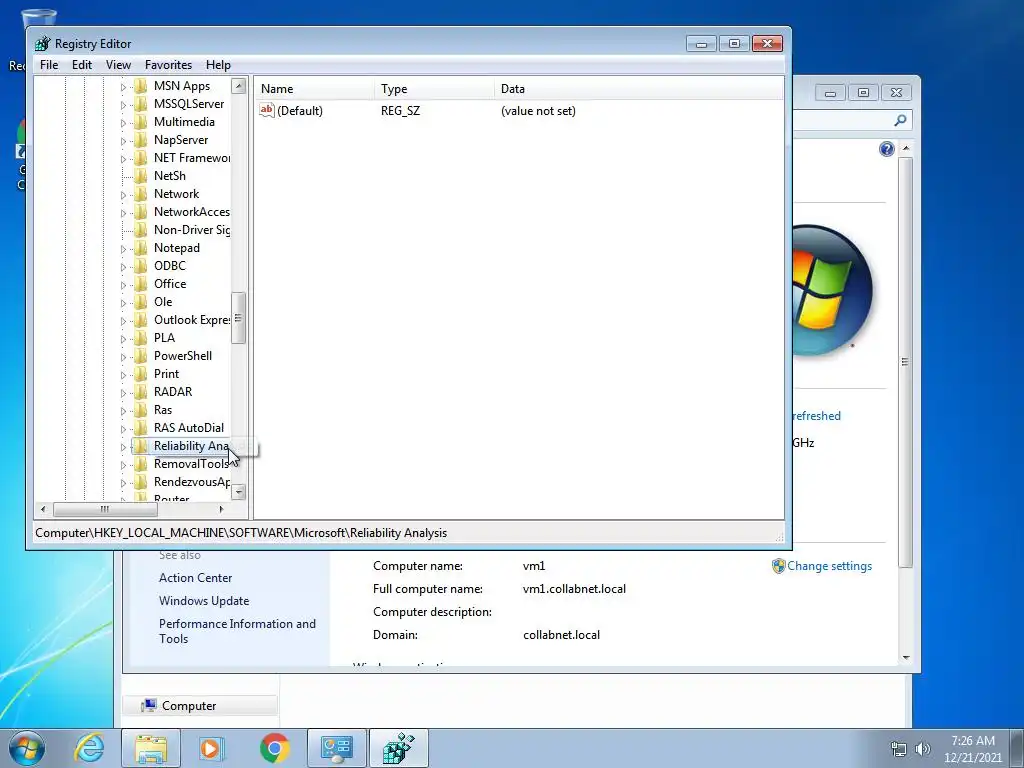Expand the Reliability Analysis key

tap(123, 447)
